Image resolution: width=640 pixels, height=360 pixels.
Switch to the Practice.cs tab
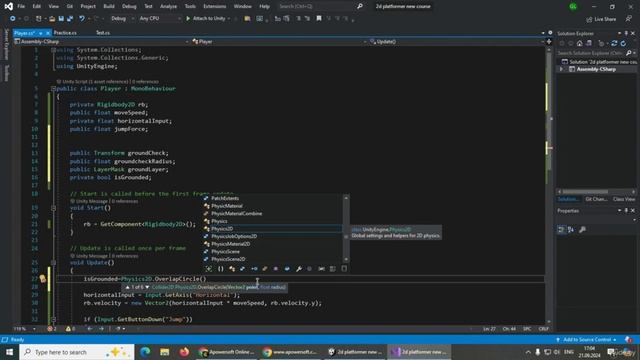click(x=65, y=33)
